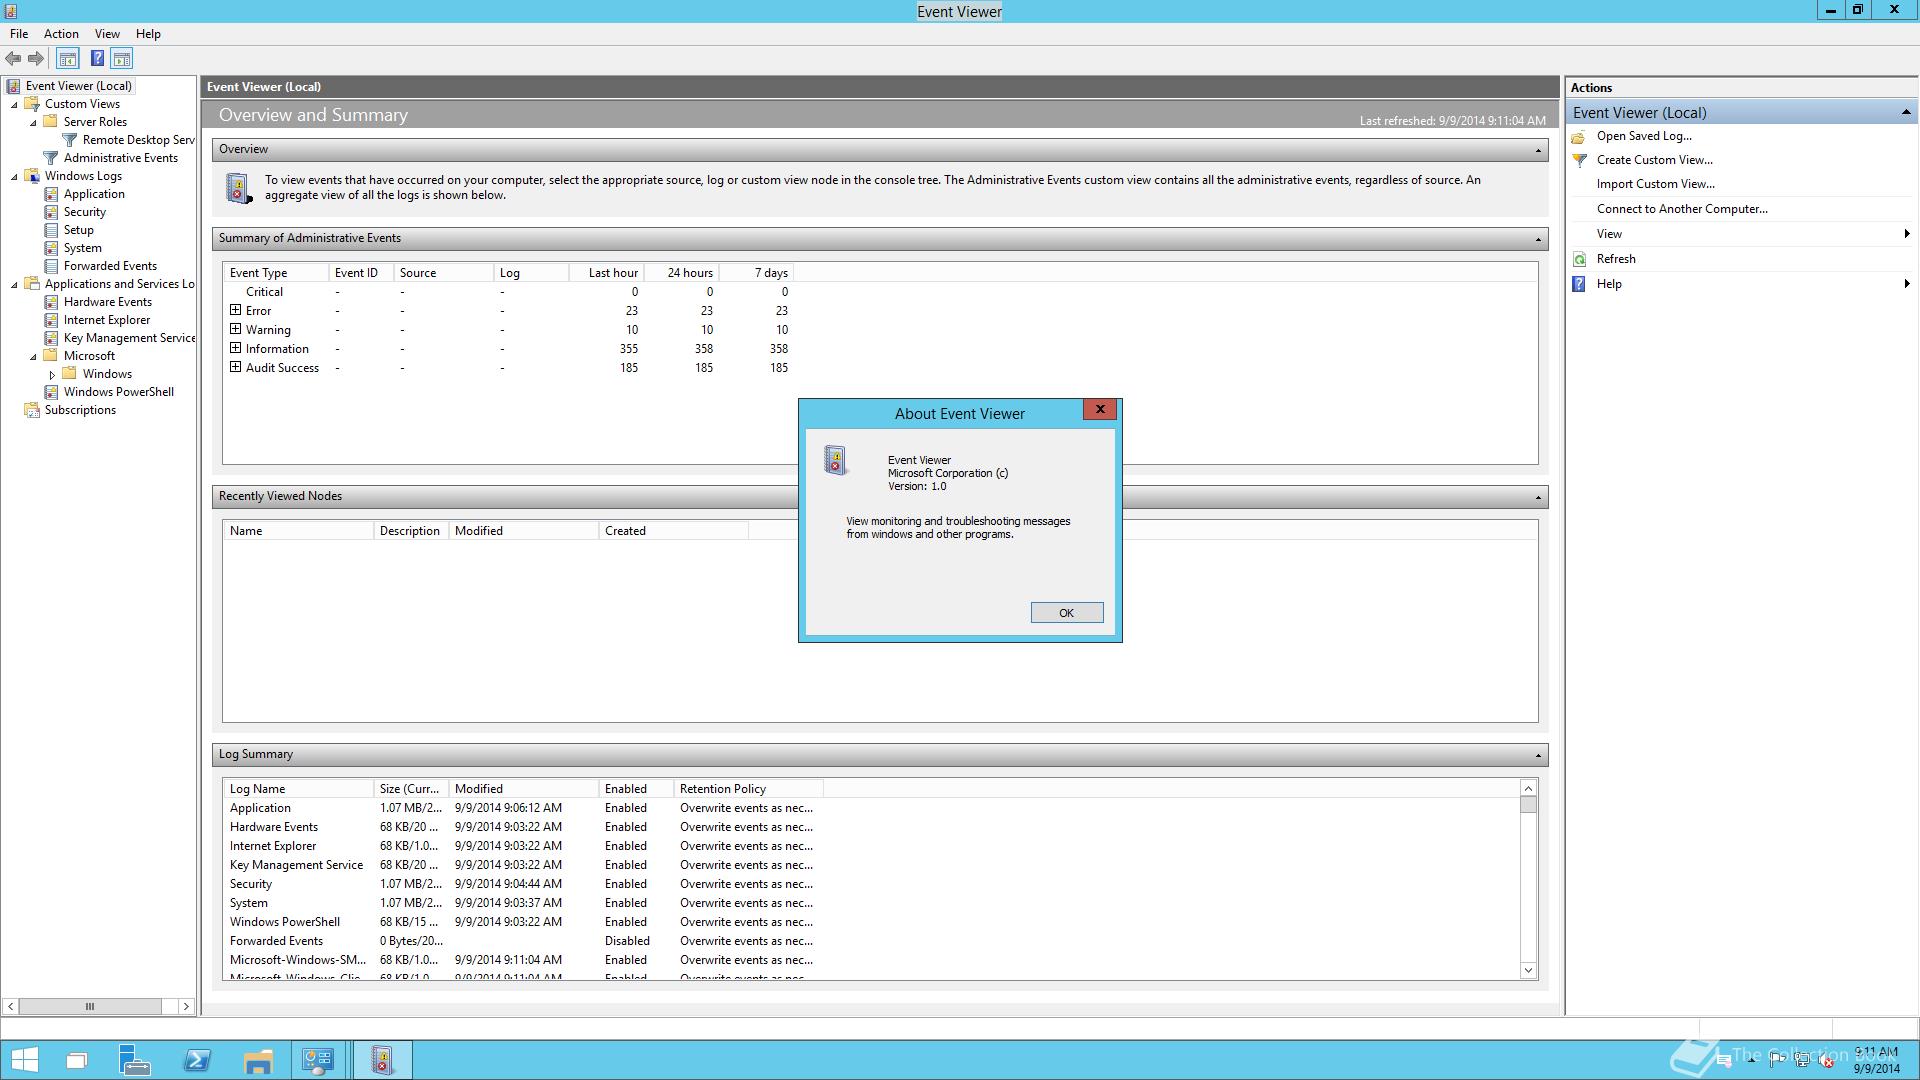1920x1080 pixels.
Task: Click the console tree horizontal scrollbar thumb
Action: (90, 1007)
